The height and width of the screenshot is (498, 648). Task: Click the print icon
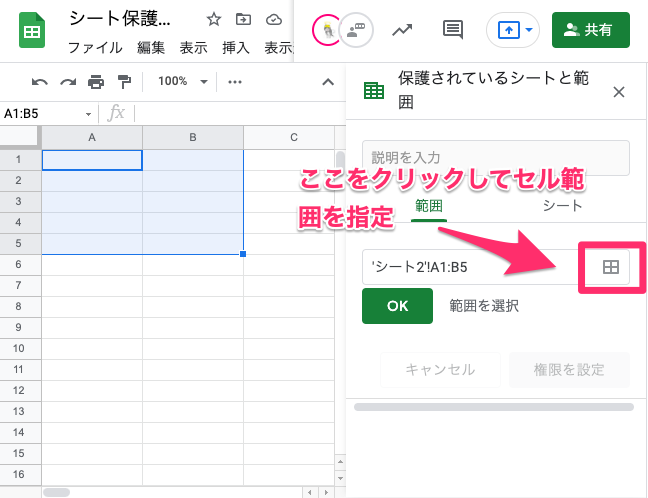point(96,82)
